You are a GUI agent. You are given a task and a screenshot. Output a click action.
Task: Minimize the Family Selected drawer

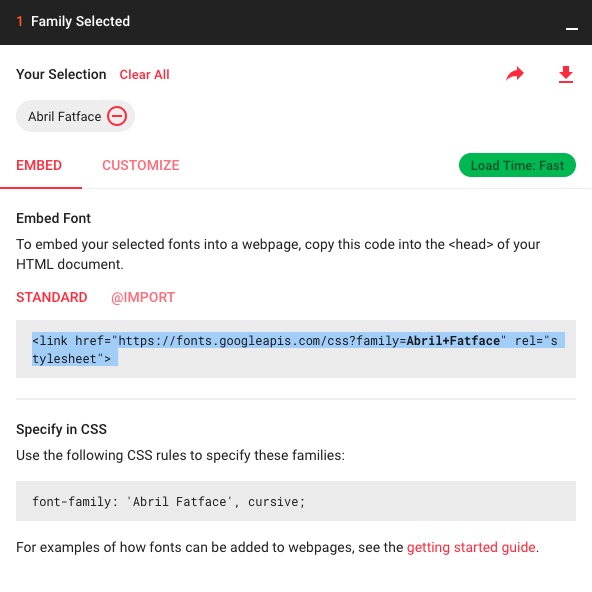[x=572, y=29]
